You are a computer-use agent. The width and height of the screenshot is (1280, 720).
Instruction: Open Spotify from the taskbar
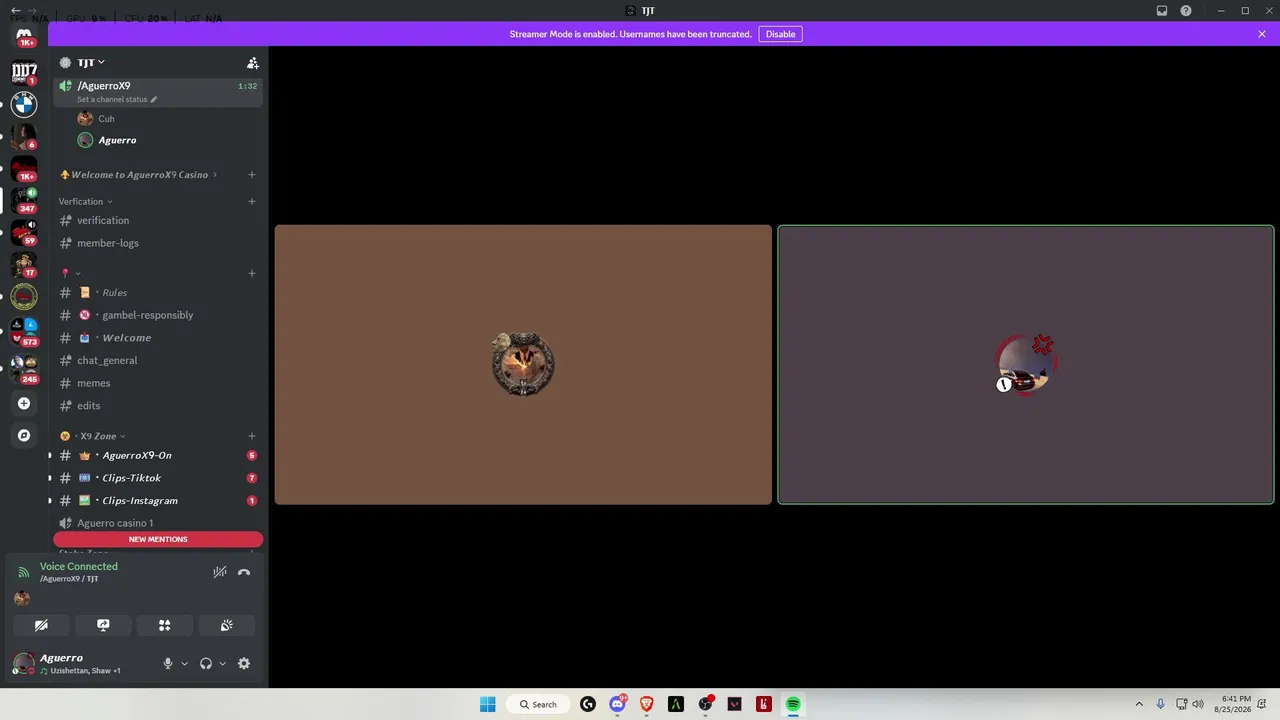[793, 704]
